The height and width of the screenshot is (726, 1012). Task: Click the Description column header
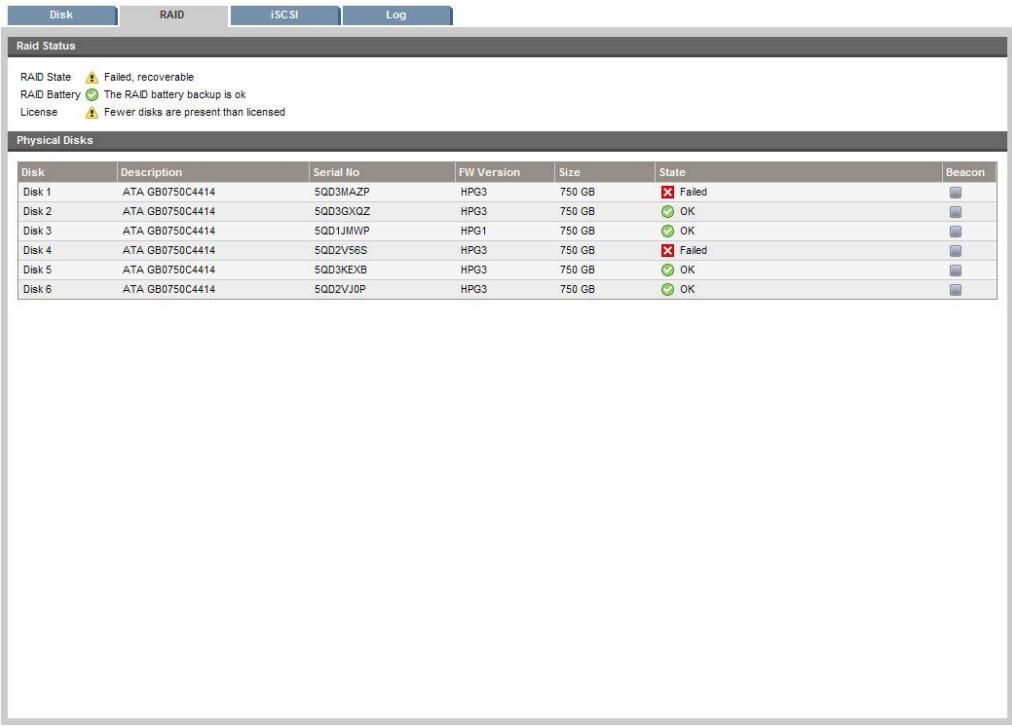pos(213,172)
